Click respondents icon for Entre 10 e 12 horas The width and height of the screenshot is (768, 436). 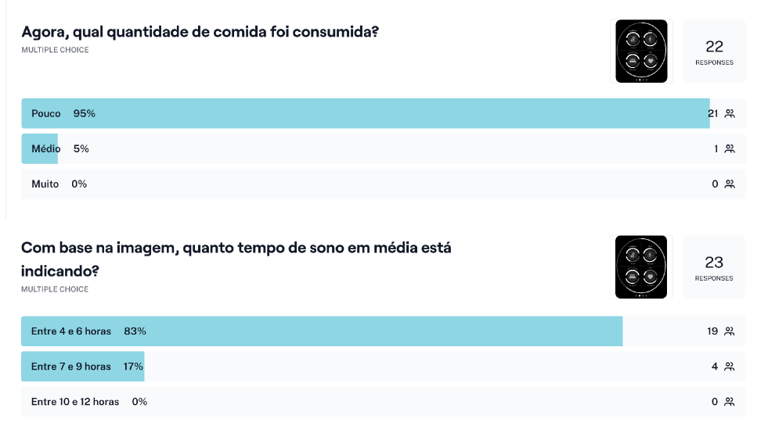click(x=730, y=402)
